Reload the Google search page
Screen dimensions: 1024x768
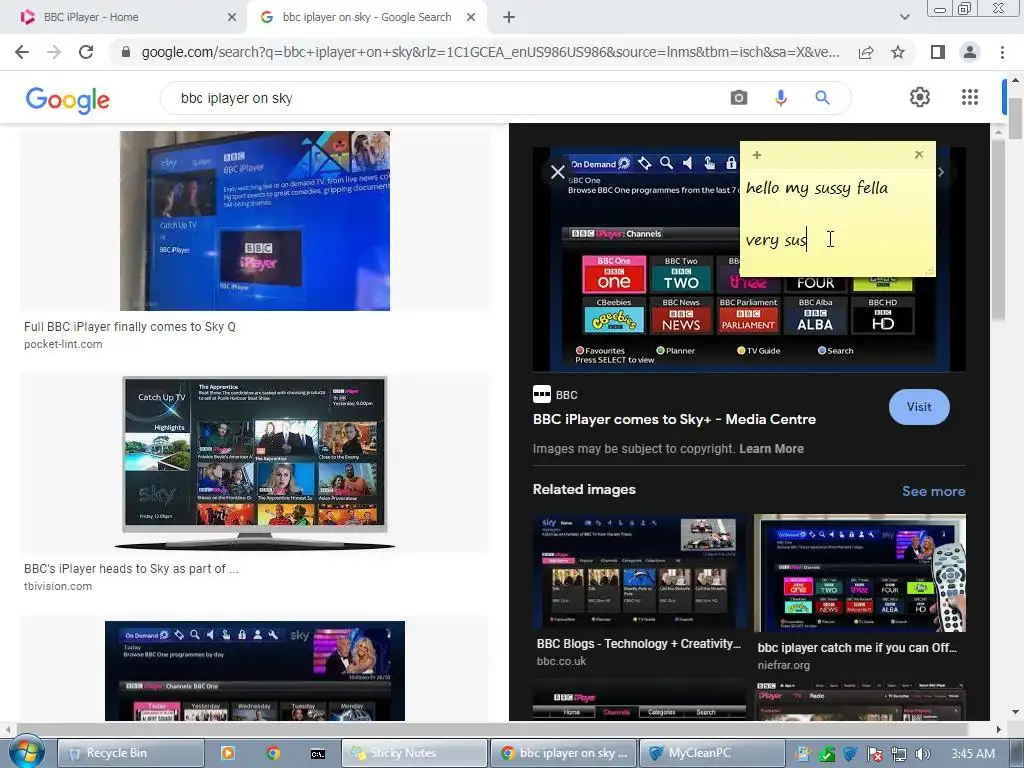click(x=86, y=52)
